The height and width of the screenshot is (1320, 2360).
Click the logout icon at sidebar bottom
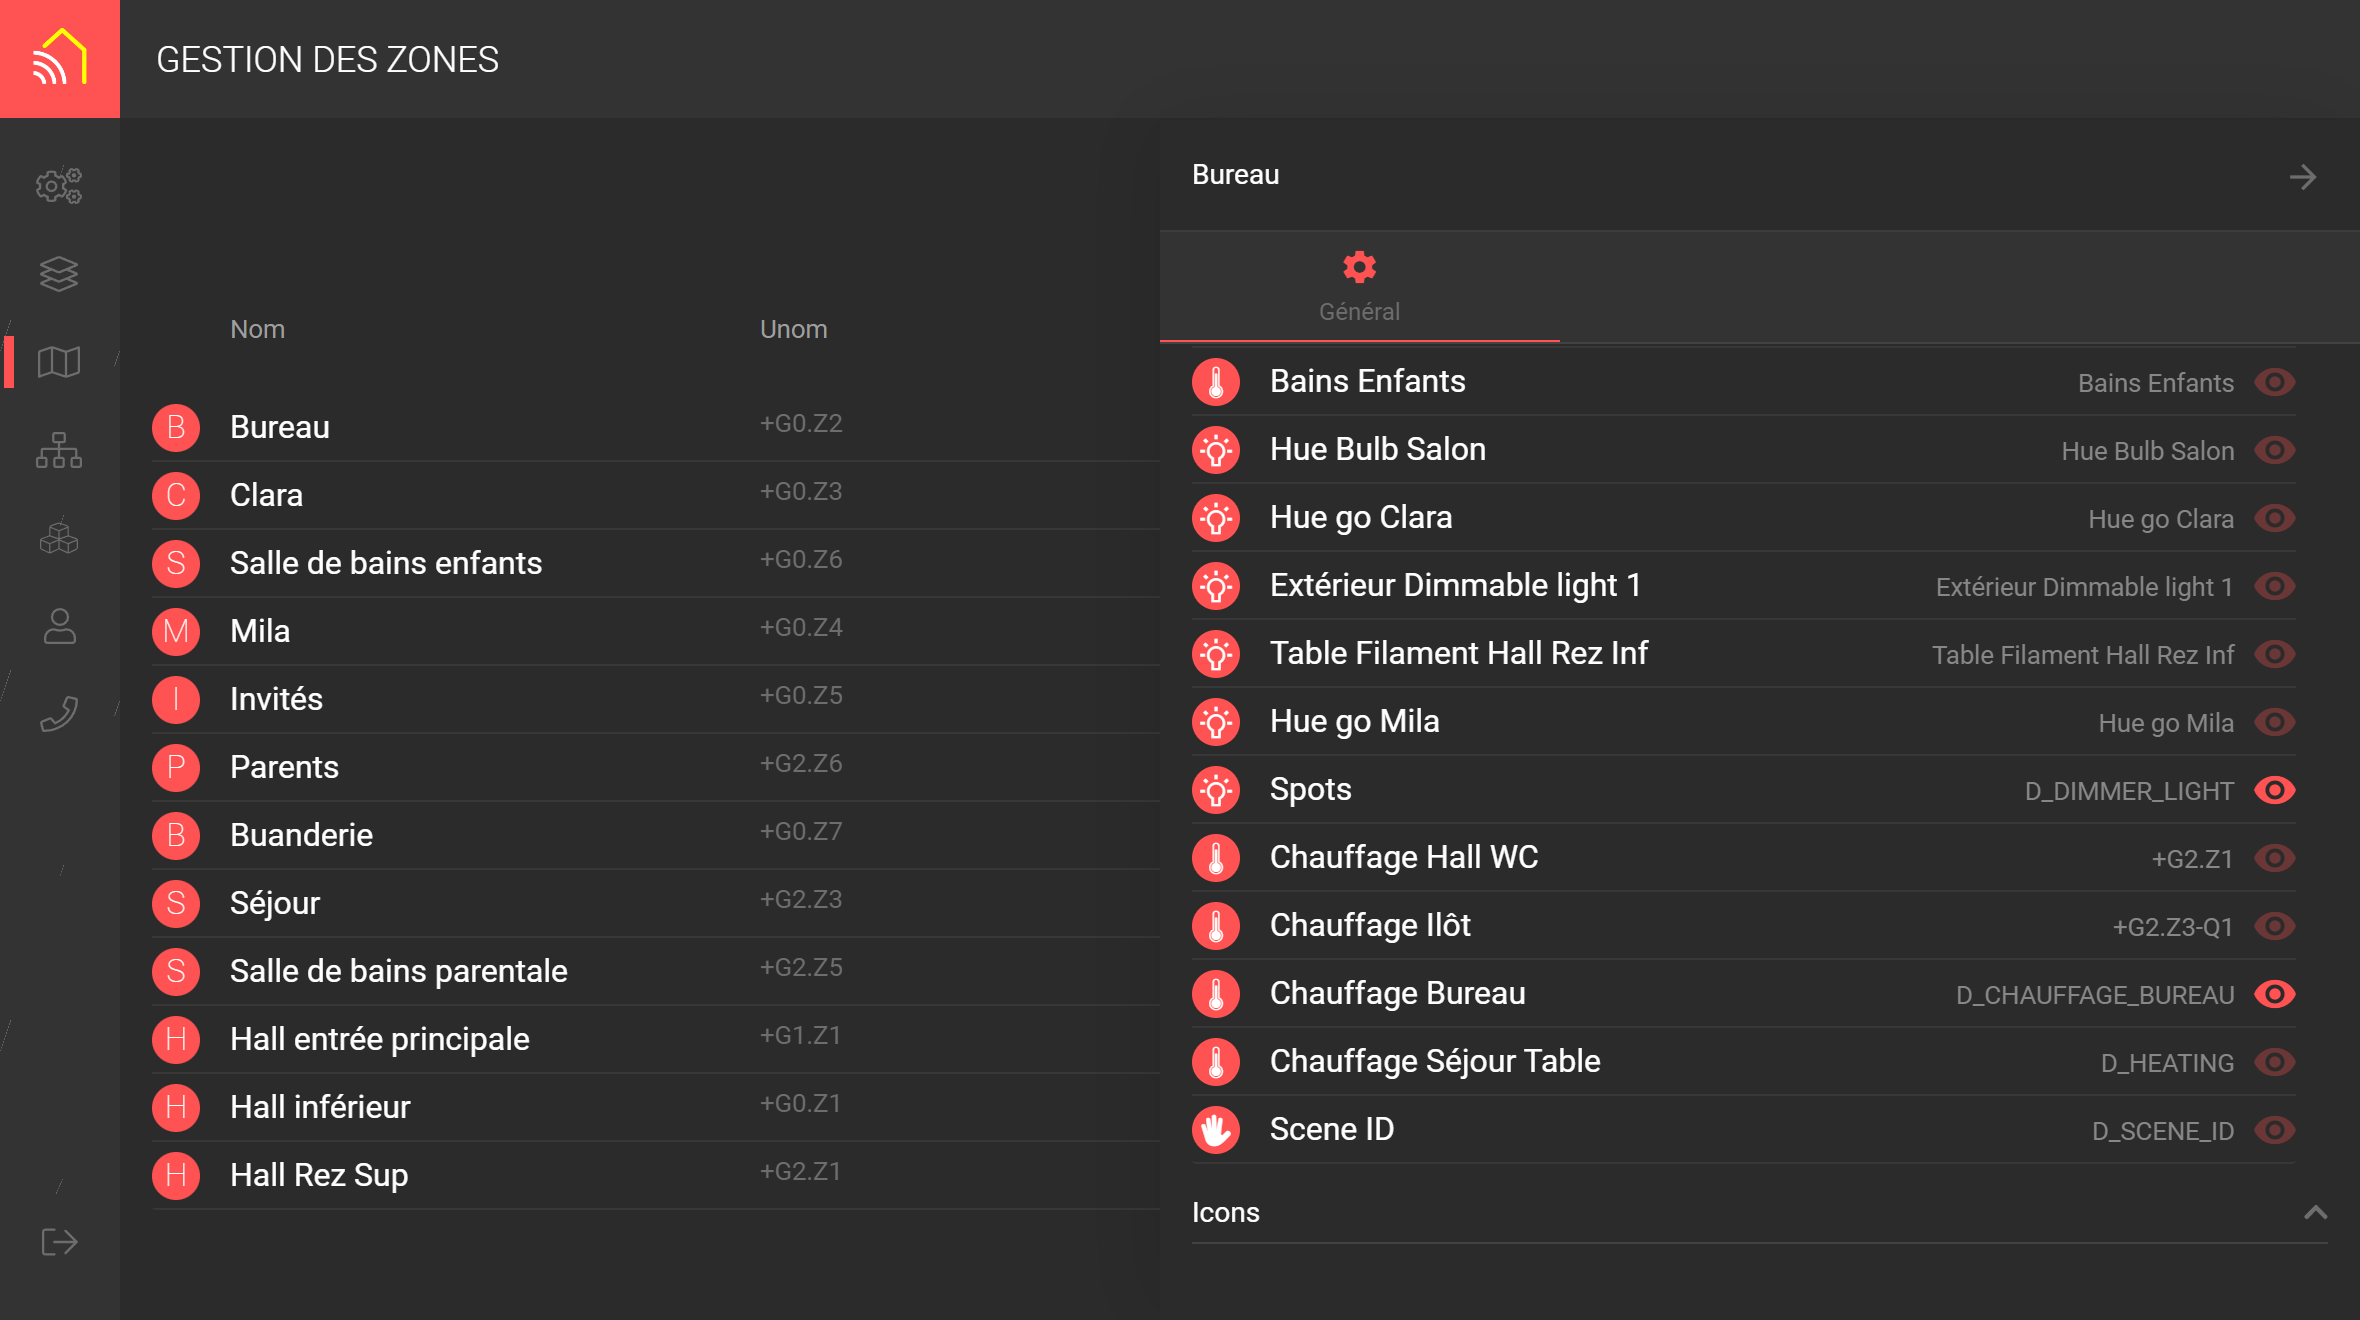59,1242
